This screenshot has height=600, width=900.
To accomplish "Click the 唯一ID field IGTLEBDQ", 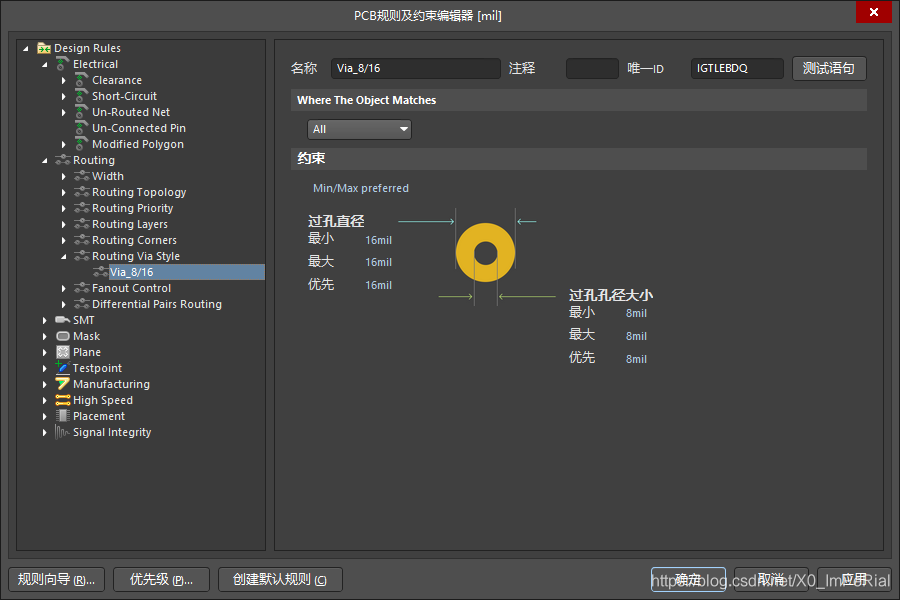I will tap(737, 68).
